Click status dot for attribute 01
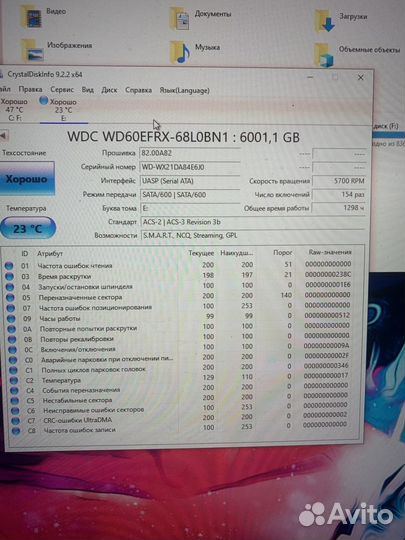Screen dimensions: 405x540 tap(9, 266)
